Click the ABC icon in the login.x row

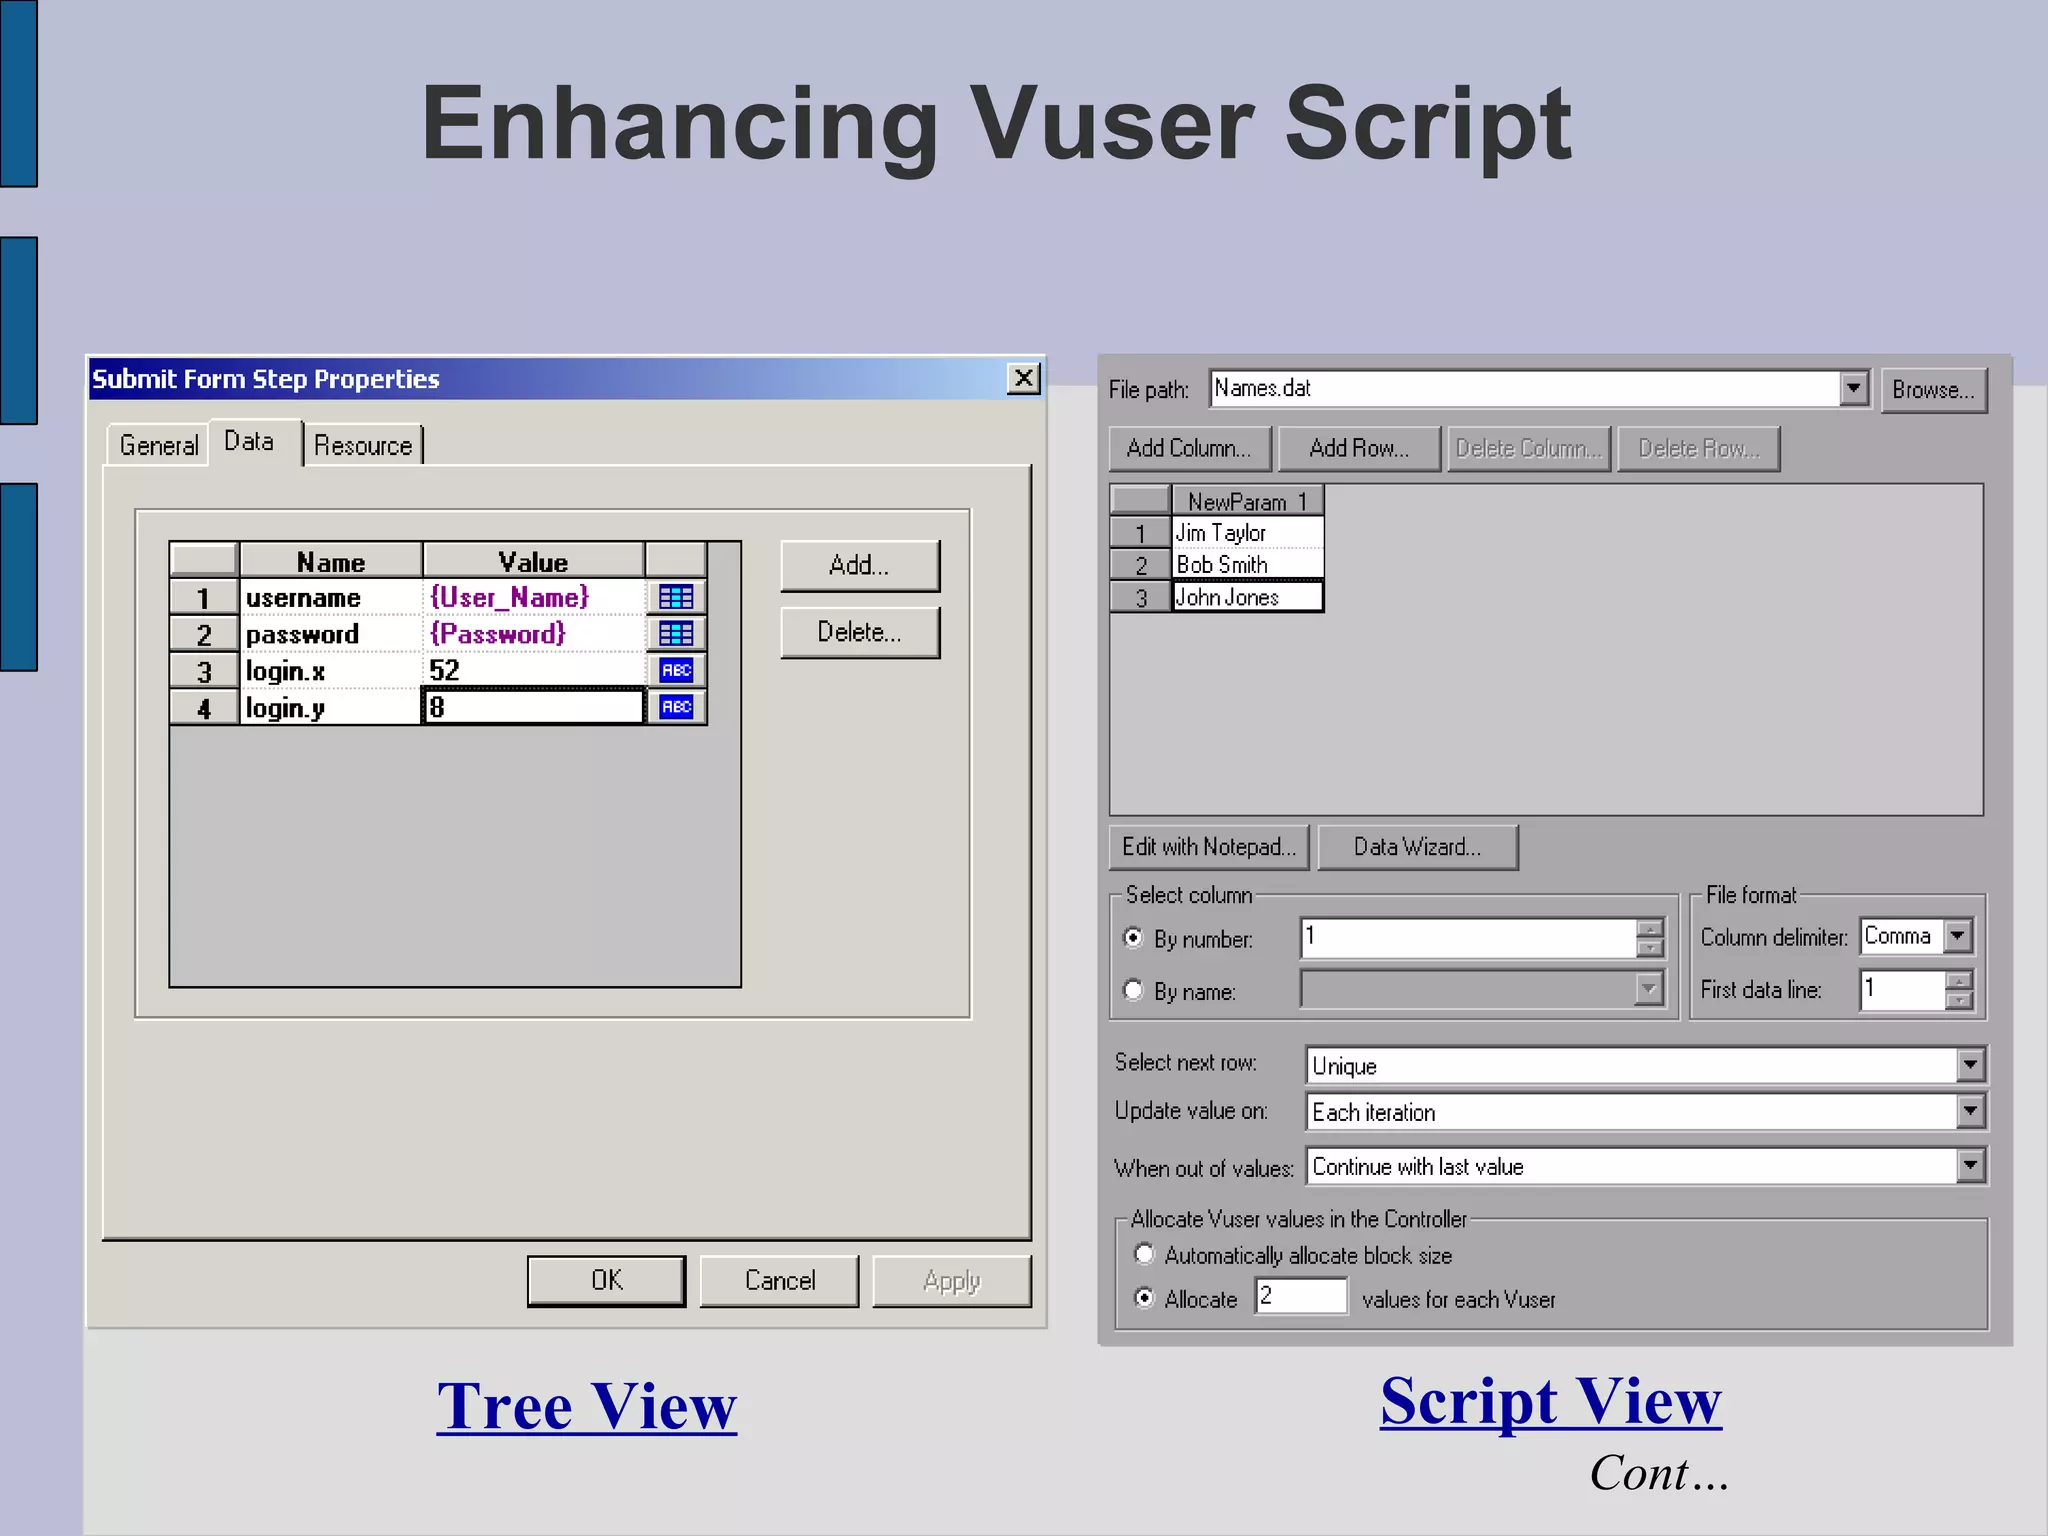676,670
